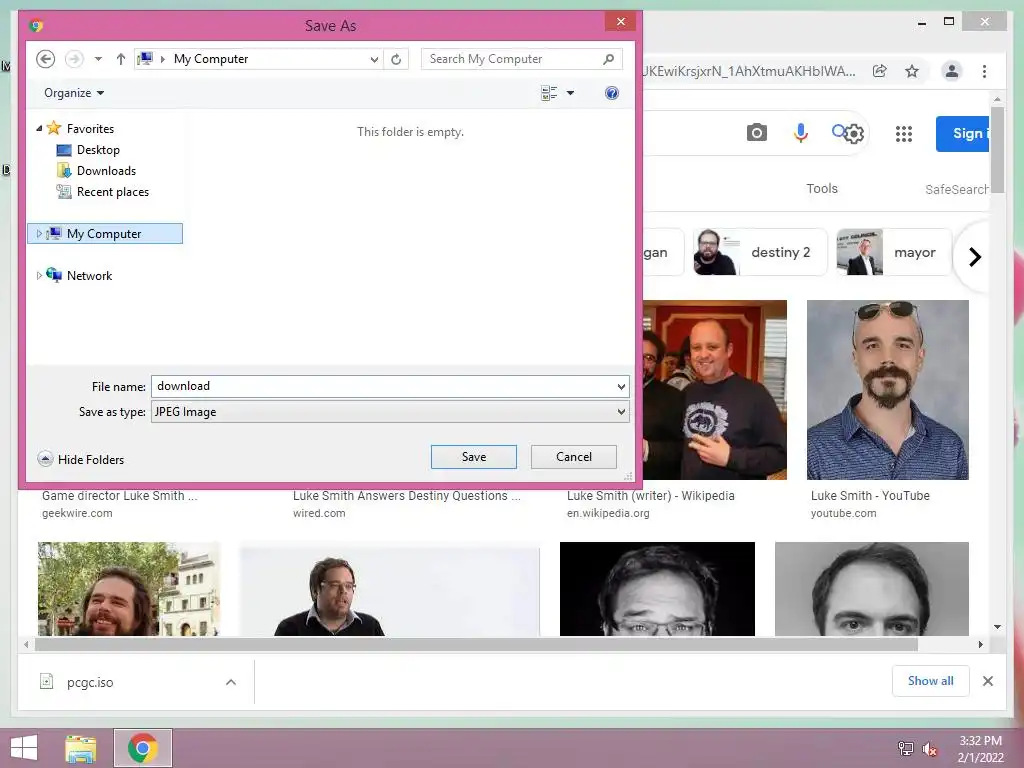Open the Google apps grid
This screenshot has height=768, width=1024.
click(903, 134)
